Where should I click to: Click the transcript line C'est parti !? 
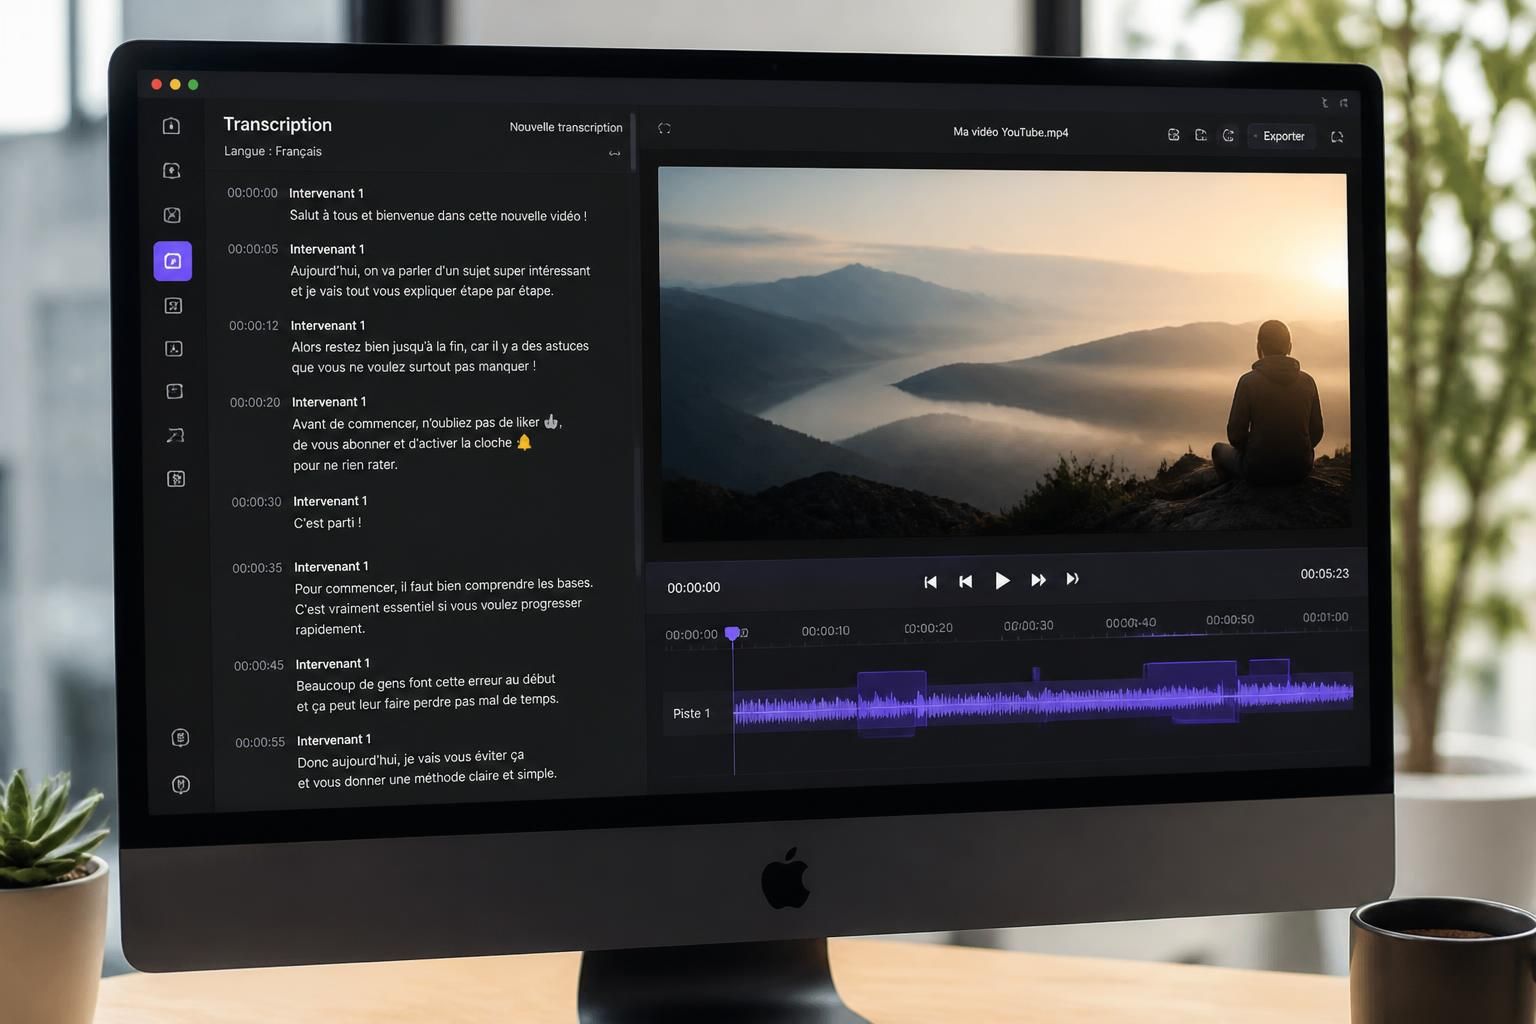327,523
